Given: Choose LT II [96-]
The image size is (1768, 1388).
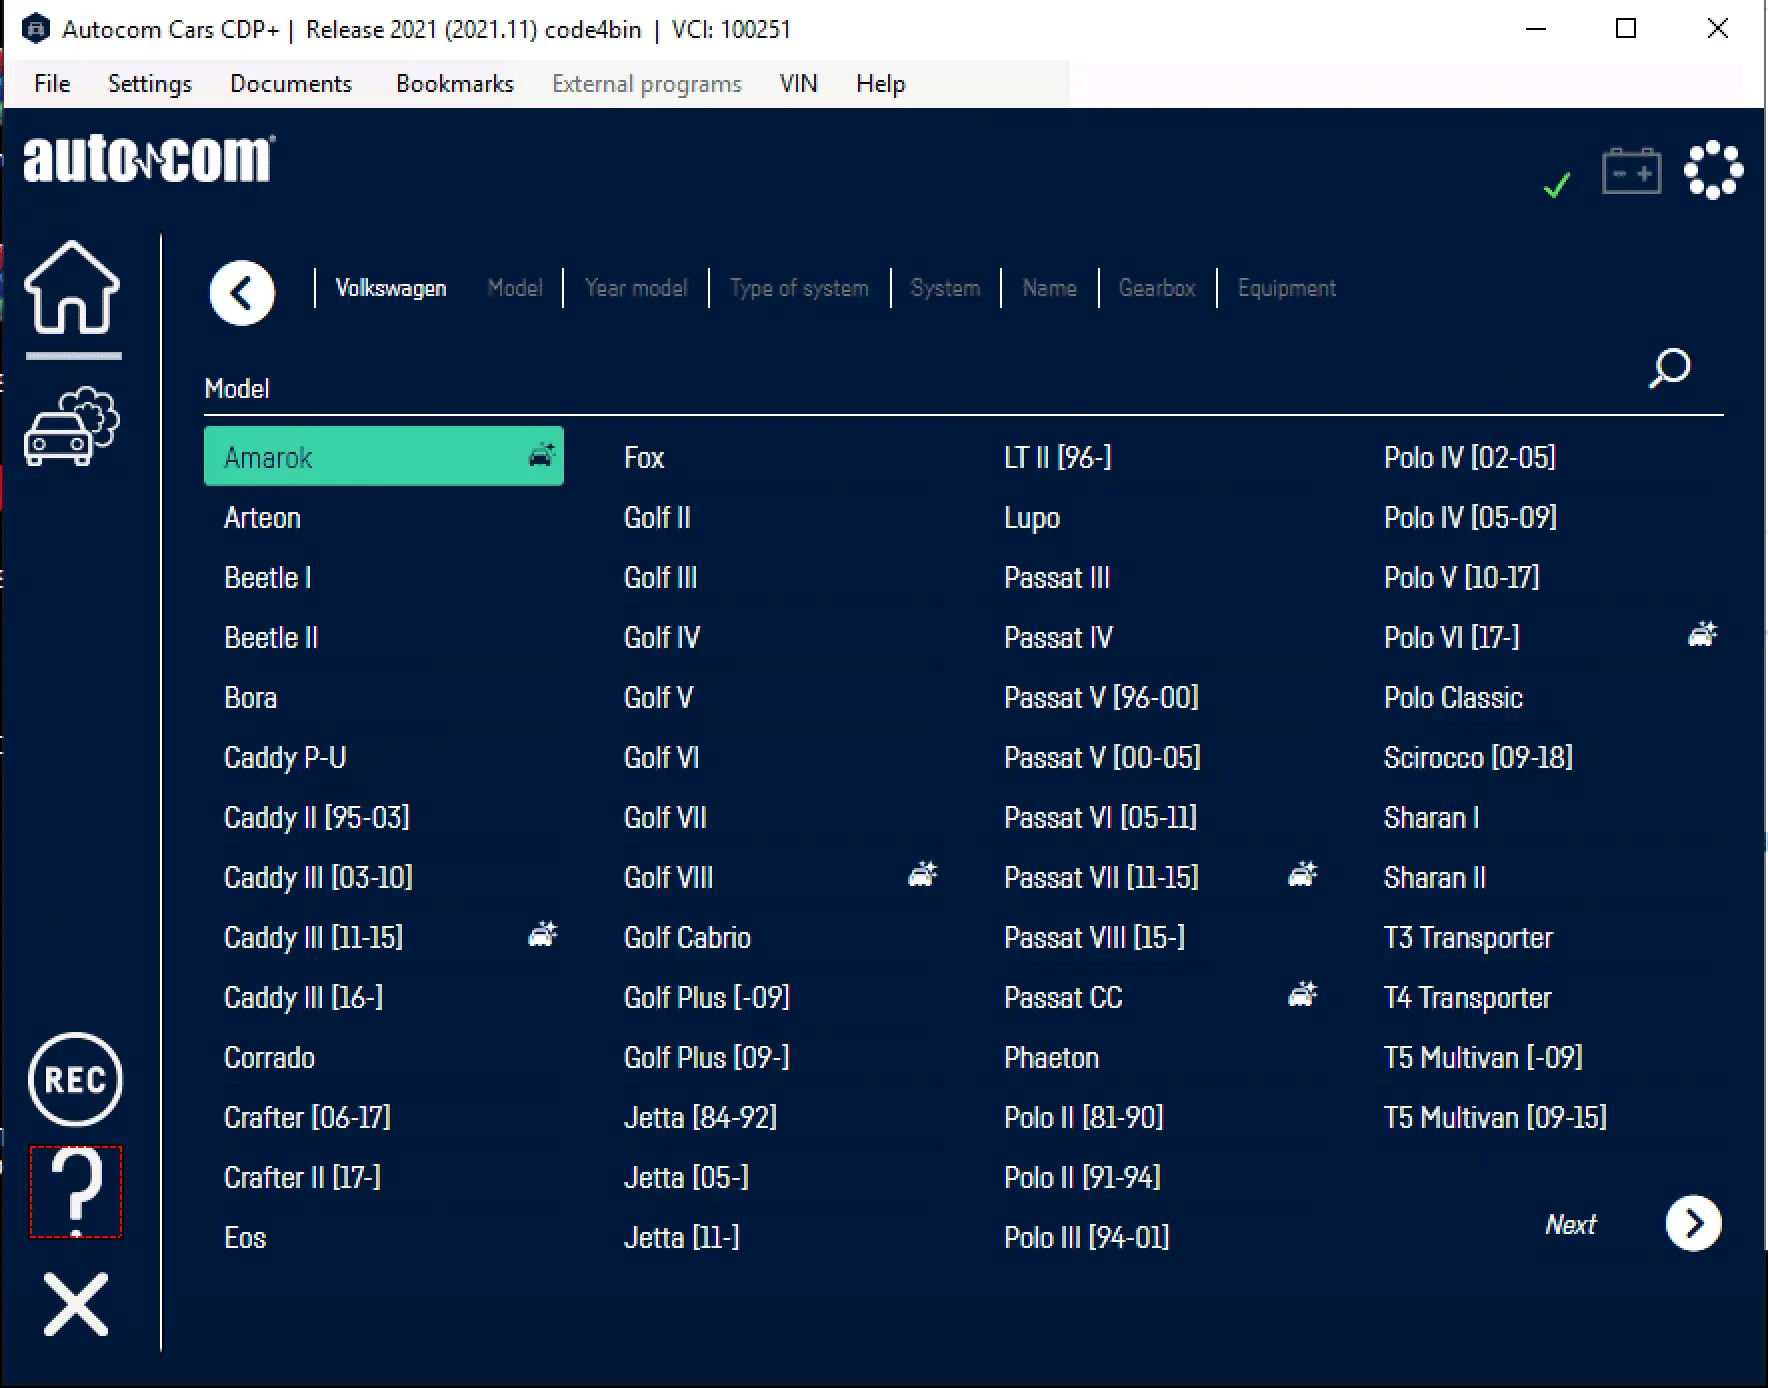Looking at the screenshot, I should [1058, 458].
